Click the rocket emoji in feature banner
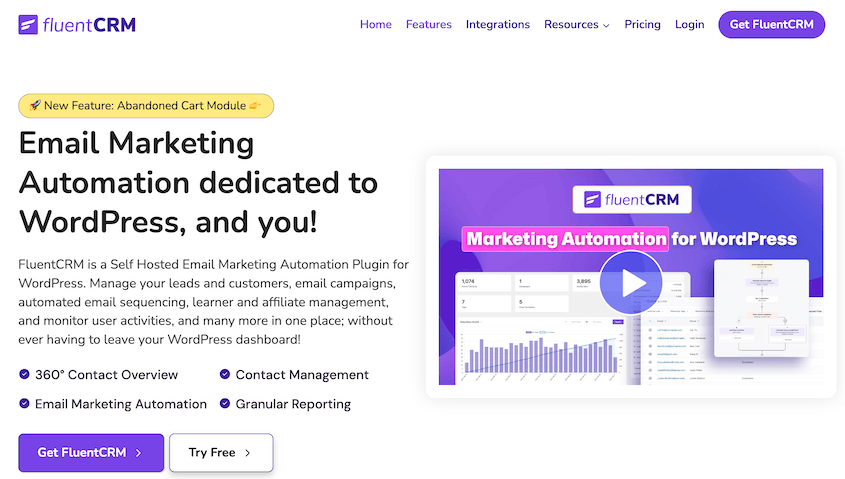The height and width of the screenshot is (479, 845). (35, 105)
